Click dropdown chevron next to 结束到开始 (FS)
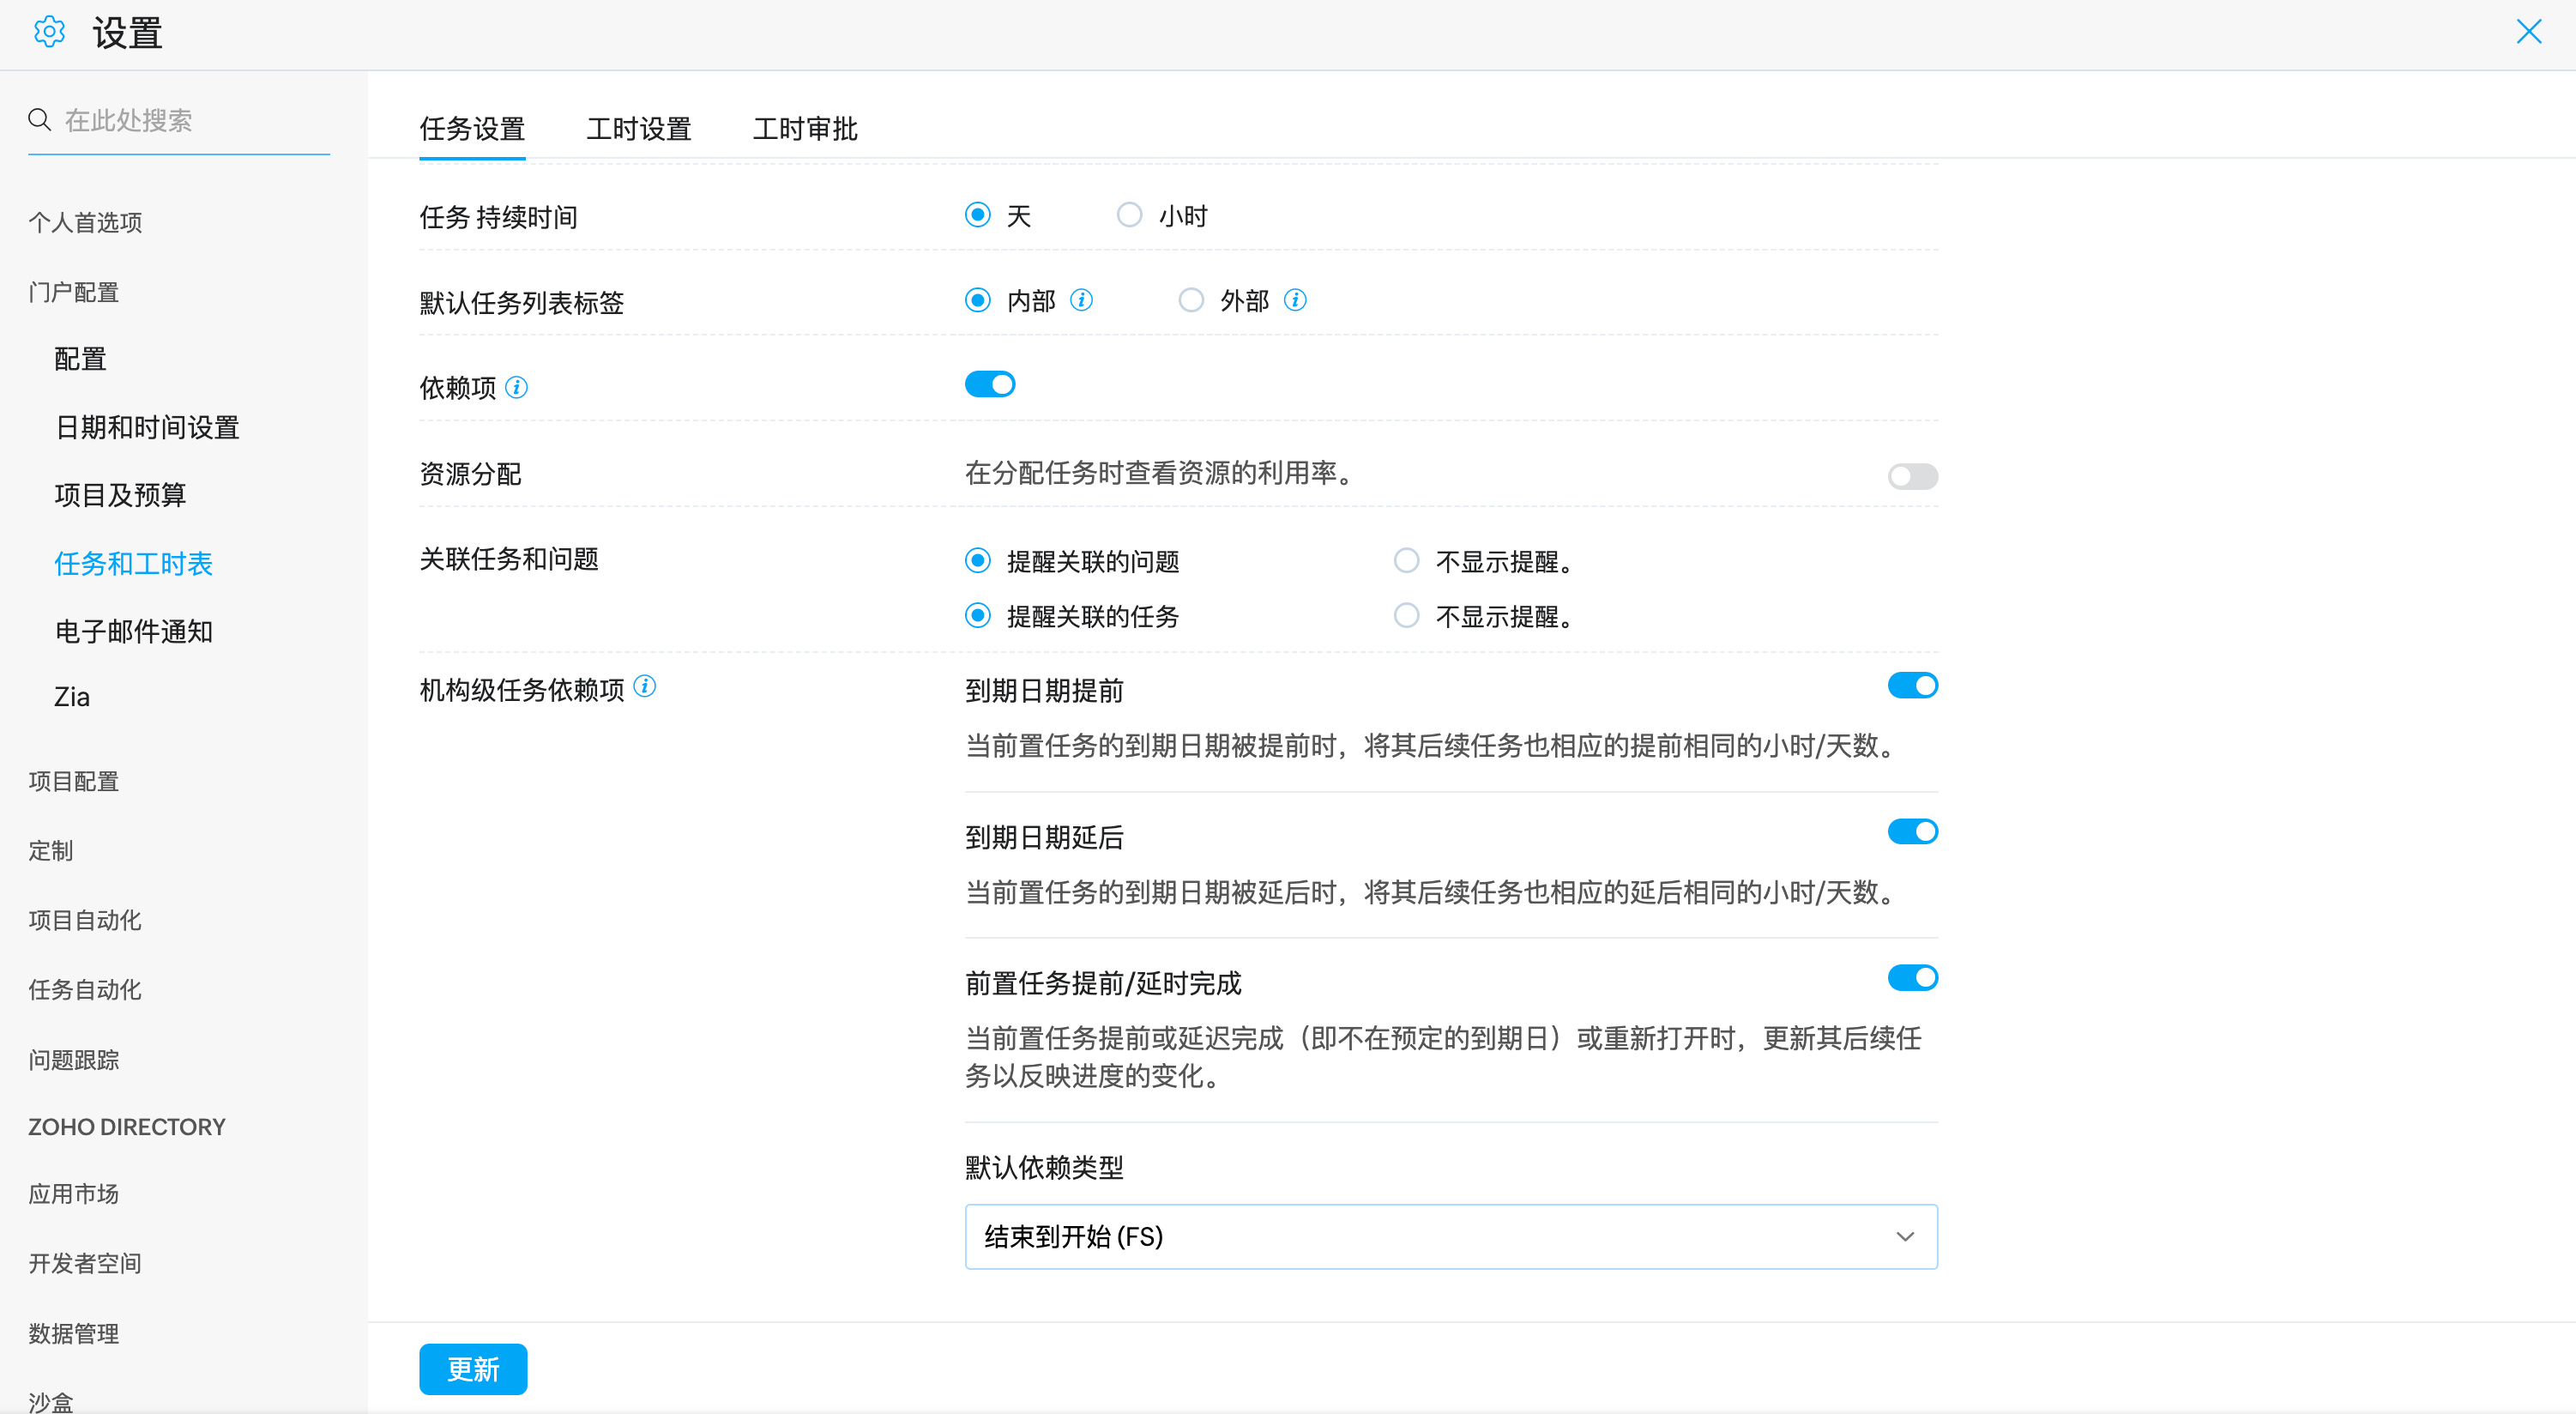This screenshot has height=1414, width=2576. tap(1905, 1237)
